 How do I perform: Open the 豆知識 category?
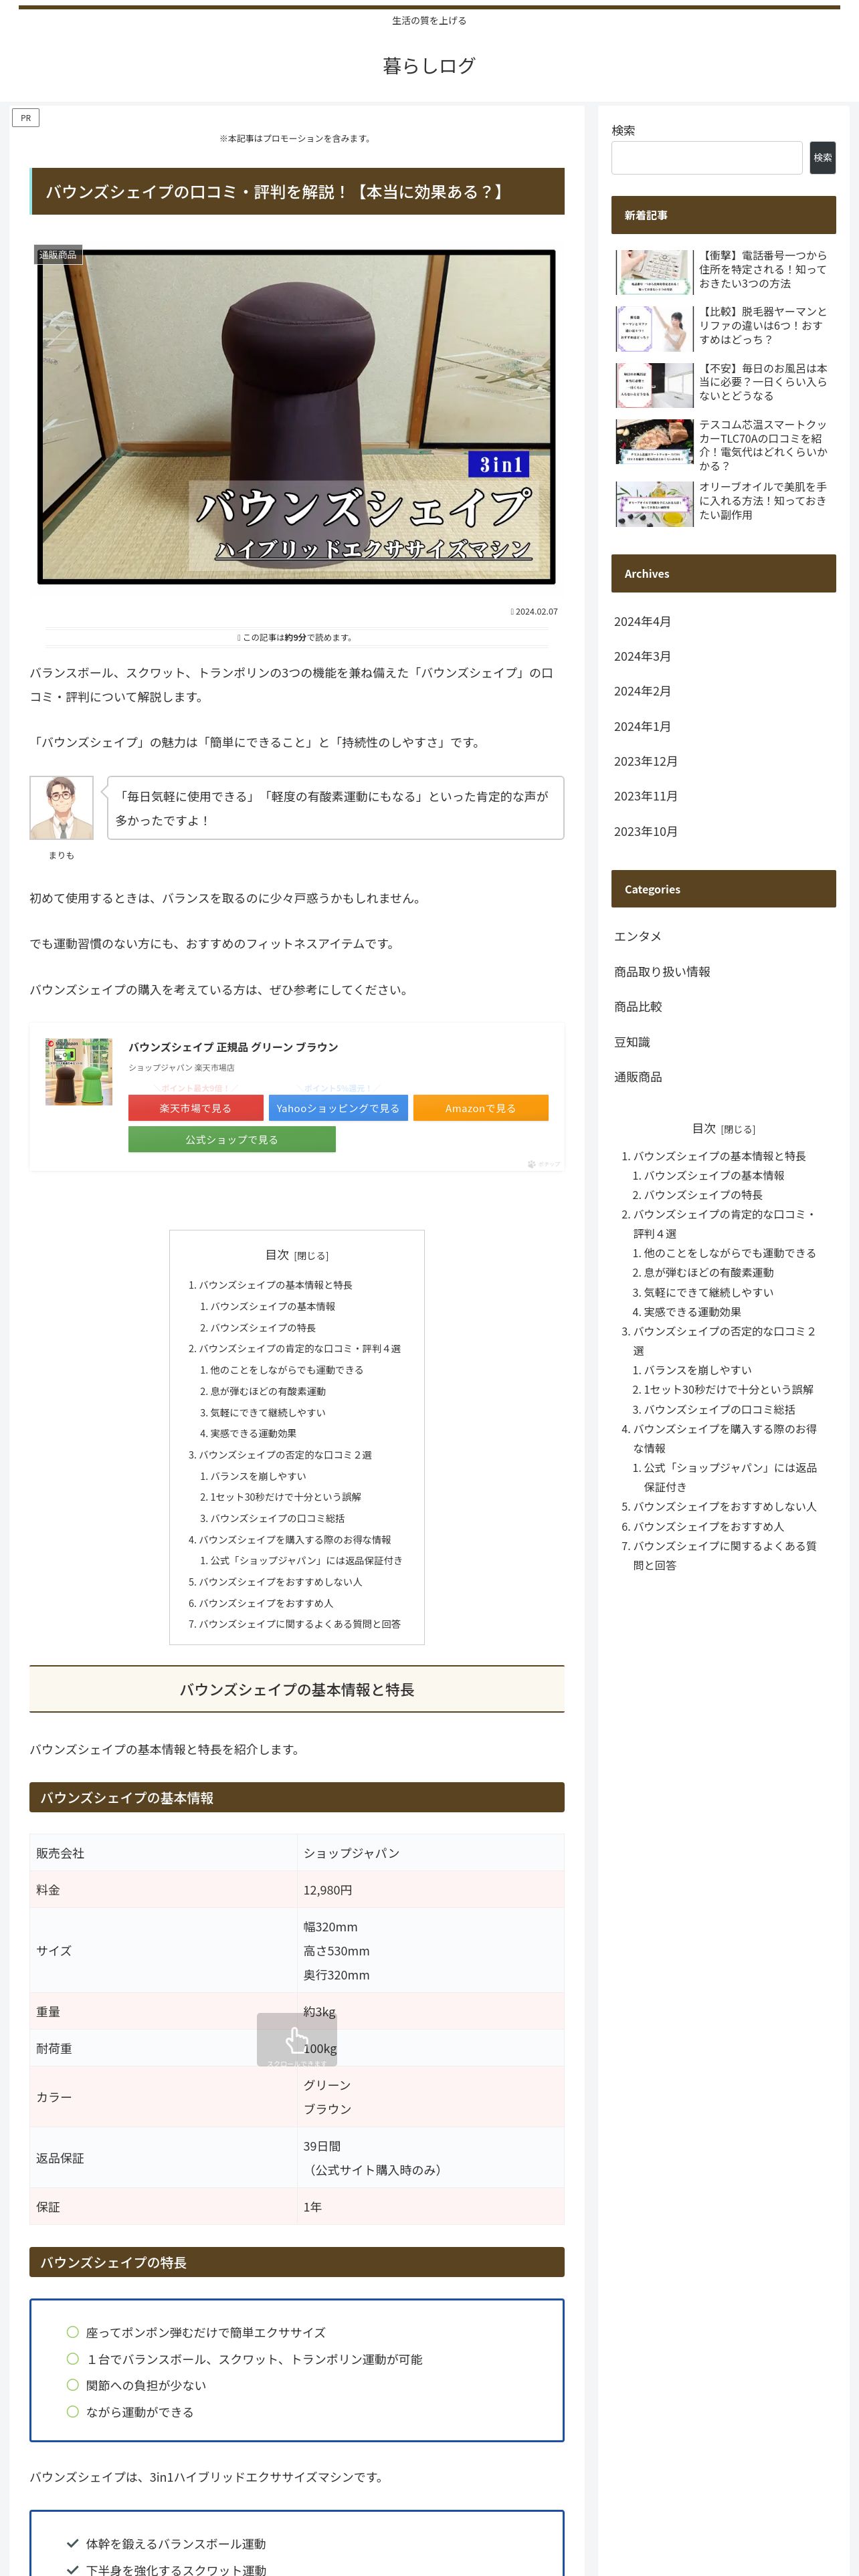[632, 1042]
